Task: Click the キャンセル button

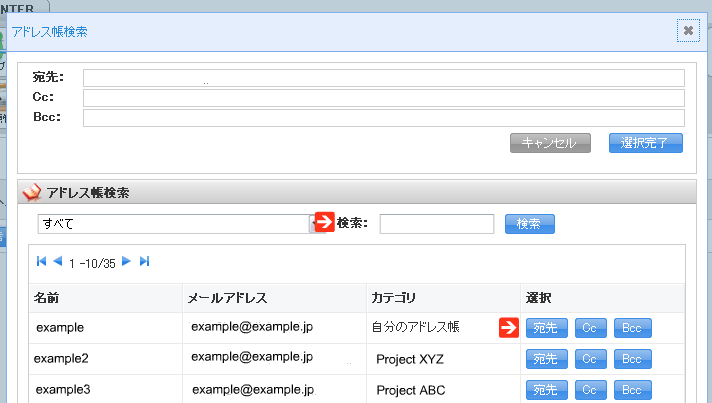Action: (x=550, y=143)
